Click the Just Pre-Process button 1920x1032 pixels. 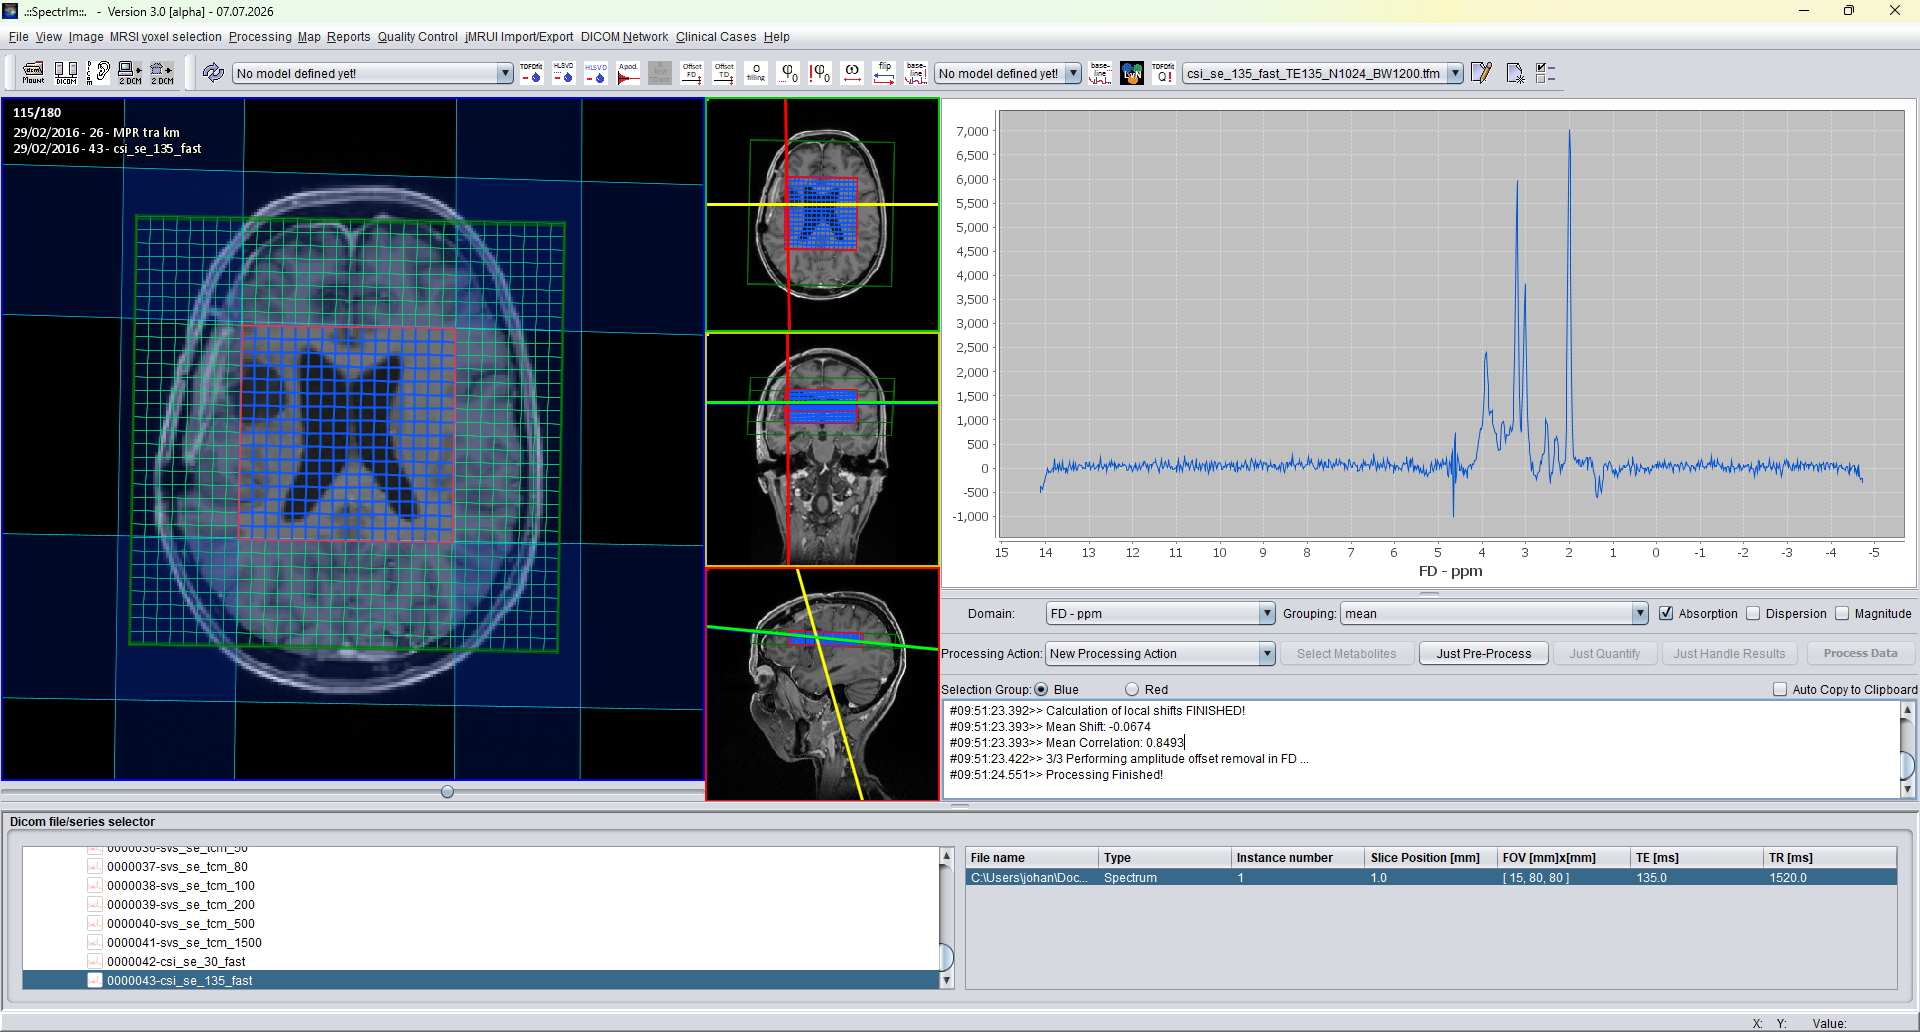coord(1483,653)
